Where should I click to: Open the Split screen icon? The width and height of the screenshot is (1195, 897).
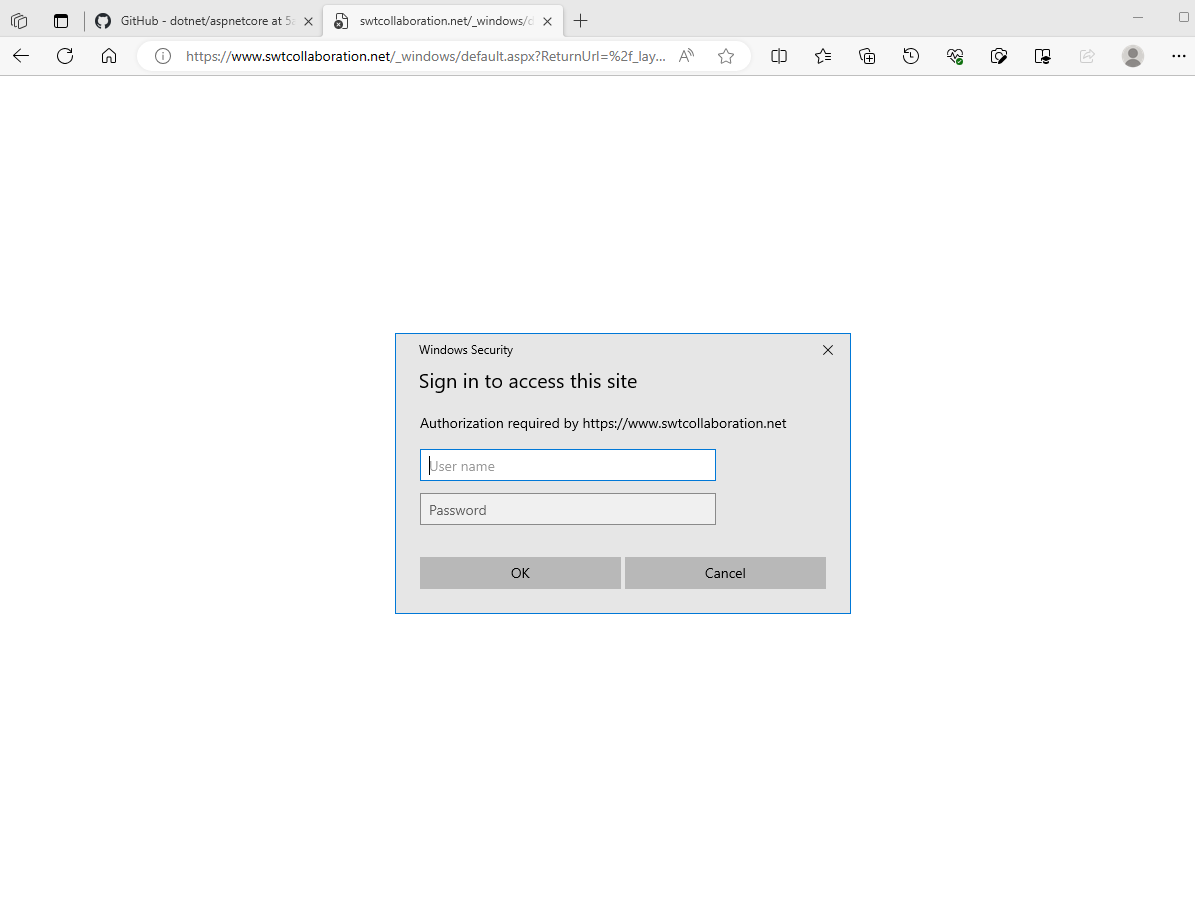tap(779, 56)
